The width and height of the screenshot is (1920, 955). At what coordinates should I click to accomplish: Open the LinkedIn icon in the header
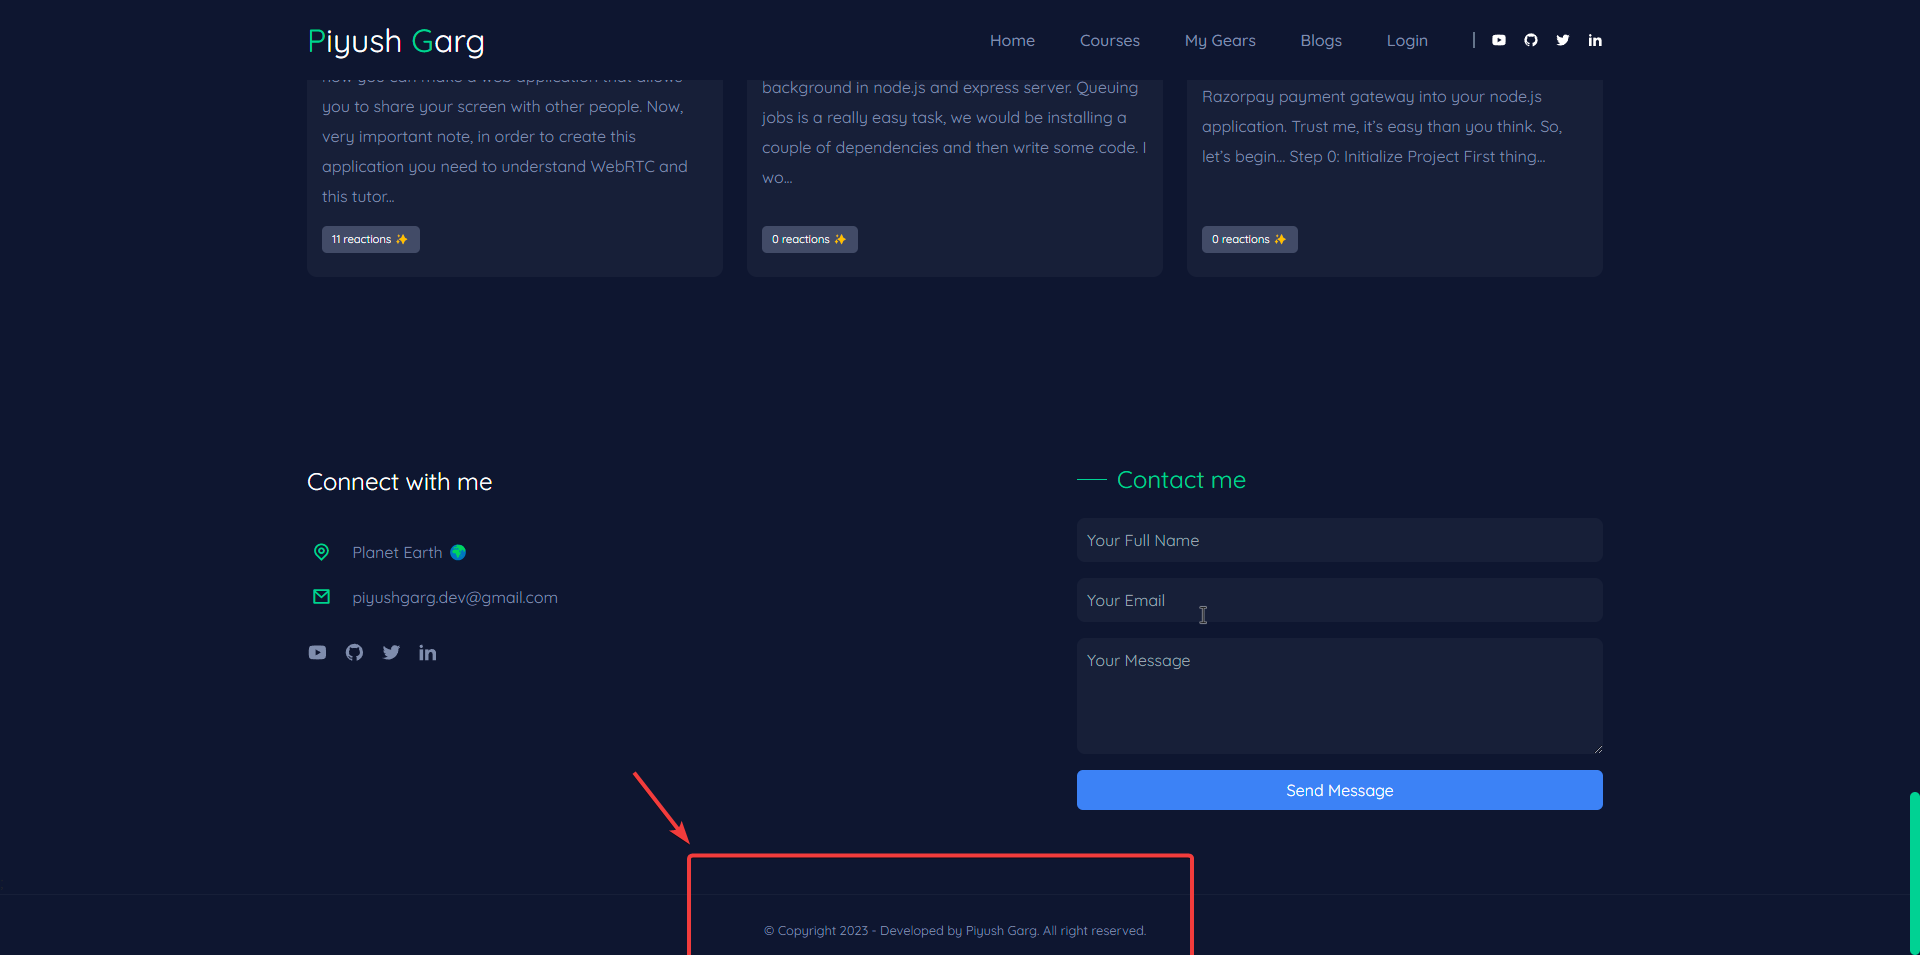[x=1594, y=40]
